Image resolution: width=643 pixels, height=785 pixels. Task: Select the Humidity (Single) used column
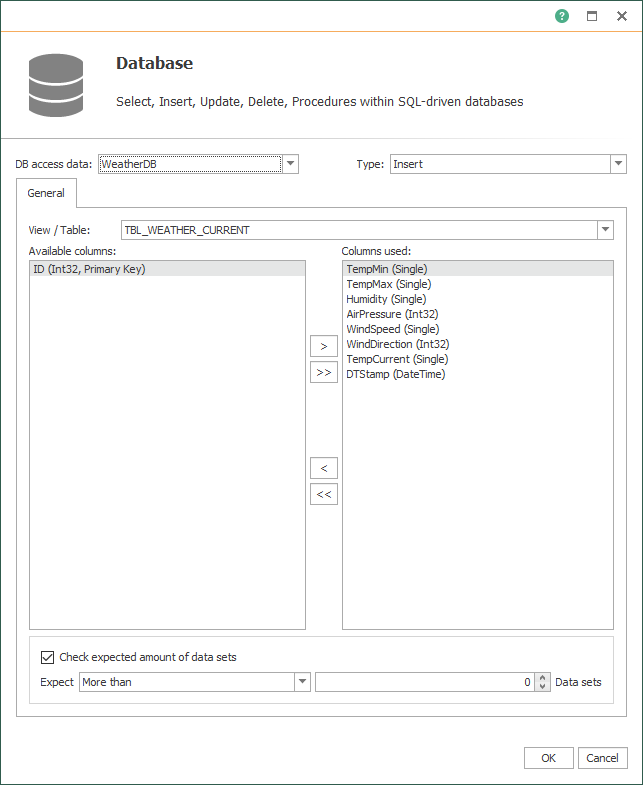386,299
